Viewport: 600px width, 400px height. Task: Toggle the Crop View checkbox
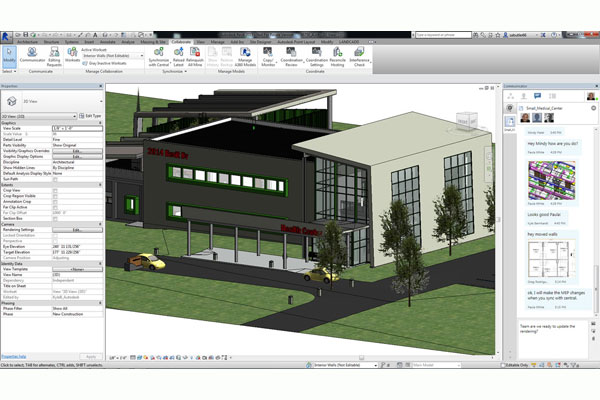(x=55, y=190)
